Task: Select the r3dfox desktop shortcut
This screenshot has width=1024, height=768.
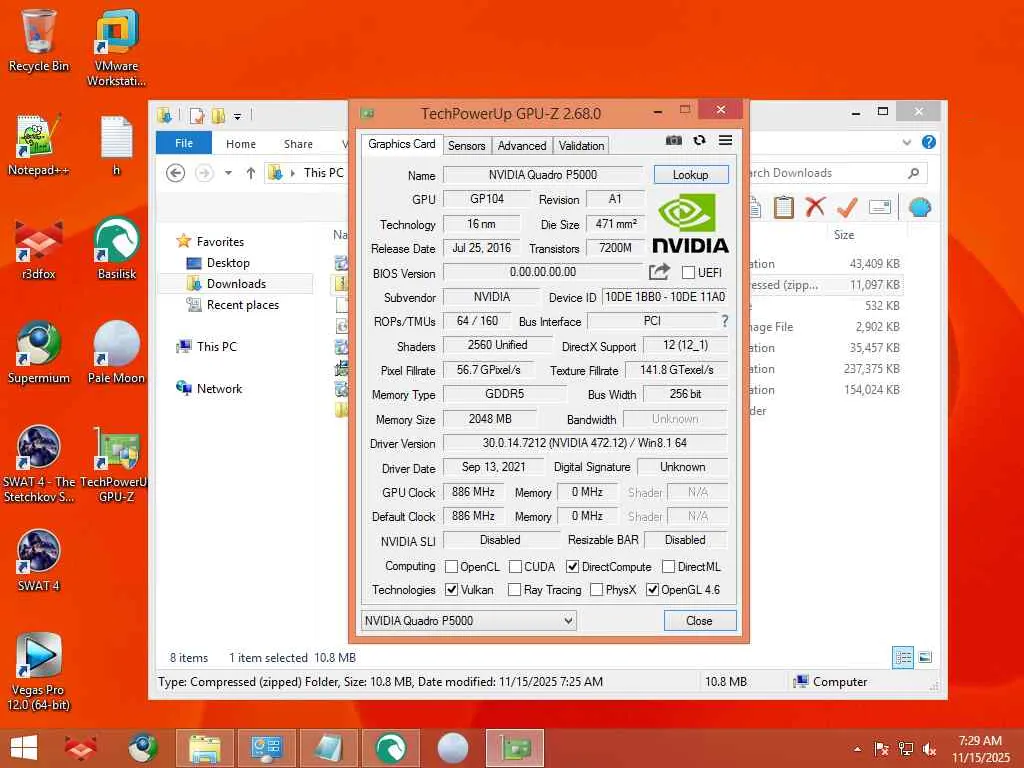Action: pos(39,249)
